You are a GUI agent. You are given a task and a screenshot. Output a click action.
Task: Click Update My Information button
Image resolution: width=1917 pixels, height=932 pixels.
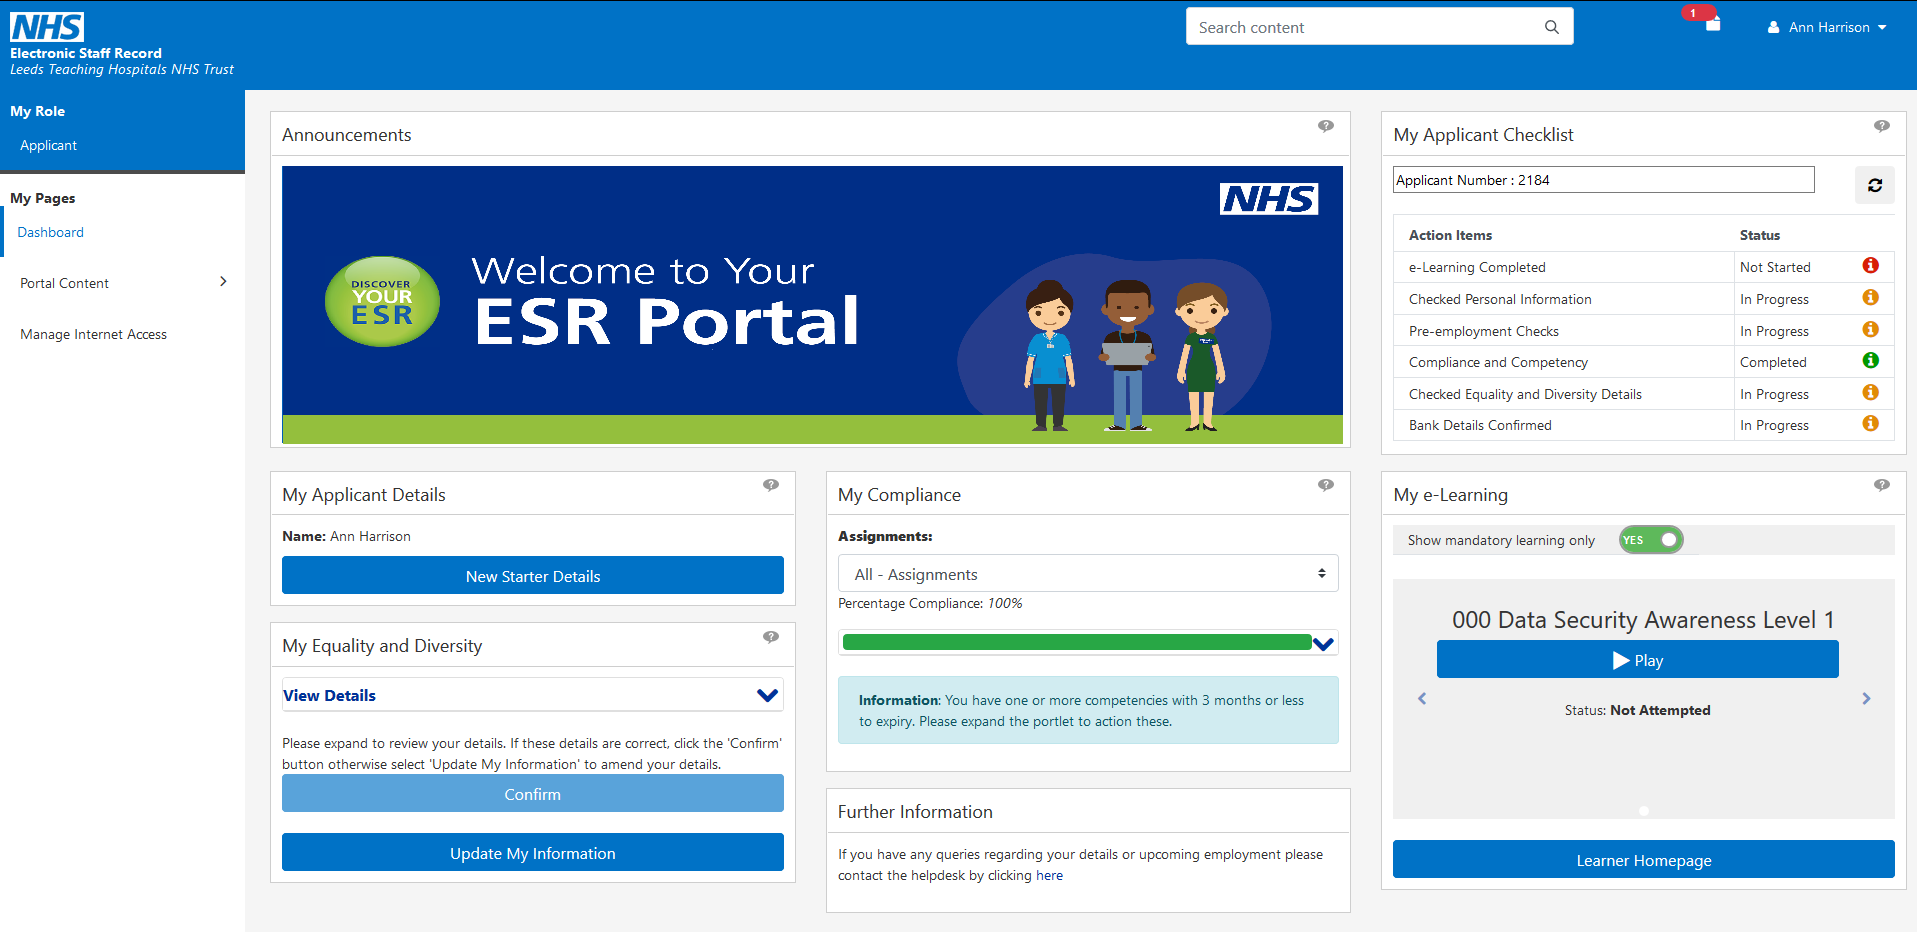click(532, 853)
